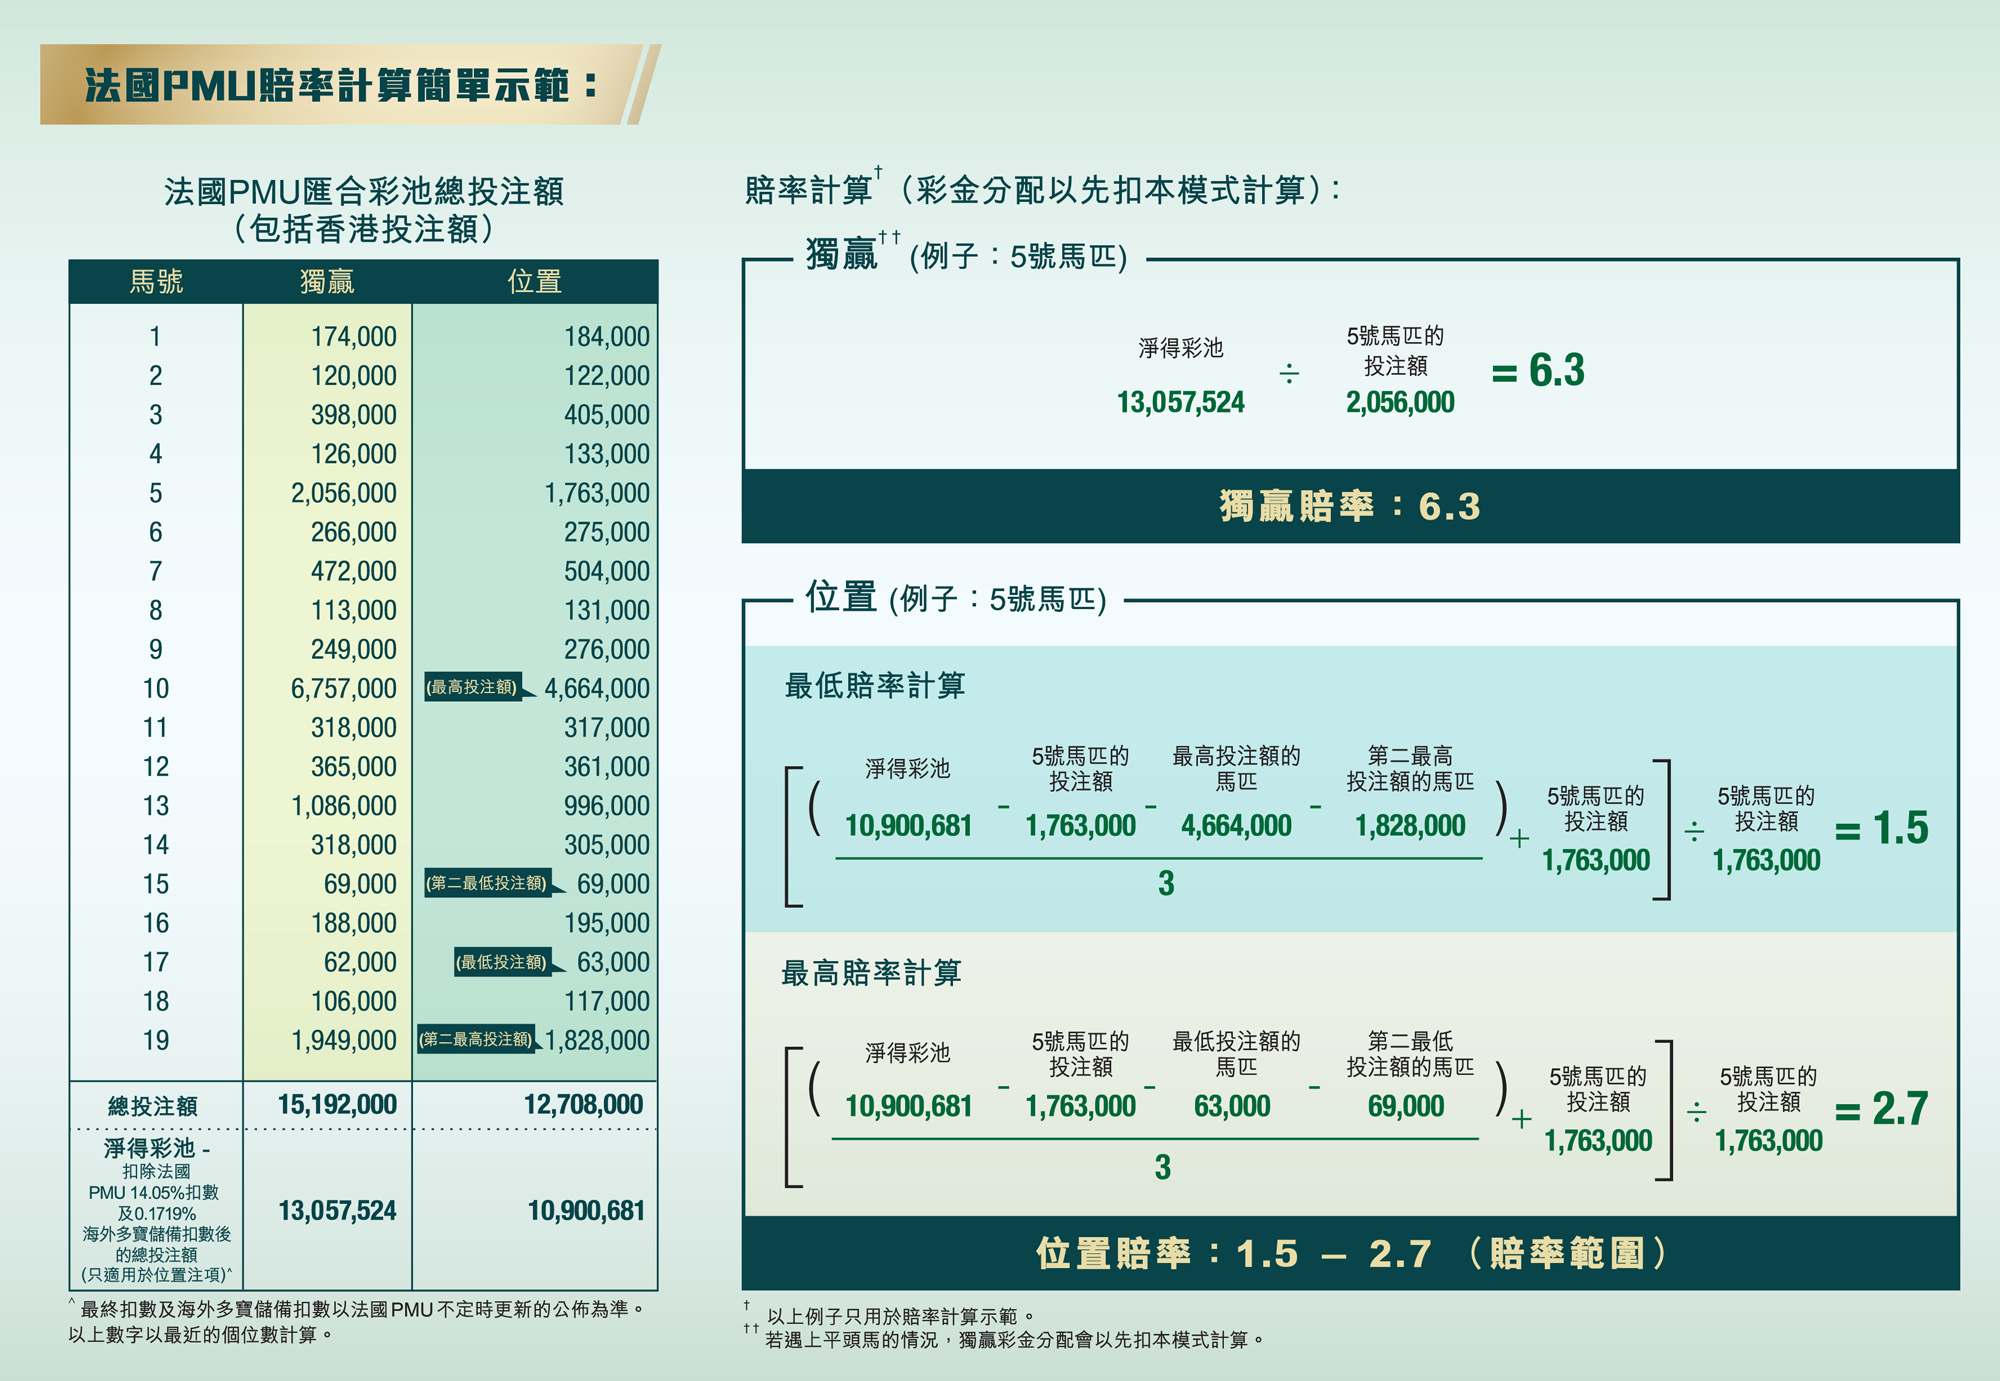Image resolution: width=2000 pixels, height=1381 pixels.
Task: Select the 位置 column header
Action: pyautogui.click(x=534, y=282)
